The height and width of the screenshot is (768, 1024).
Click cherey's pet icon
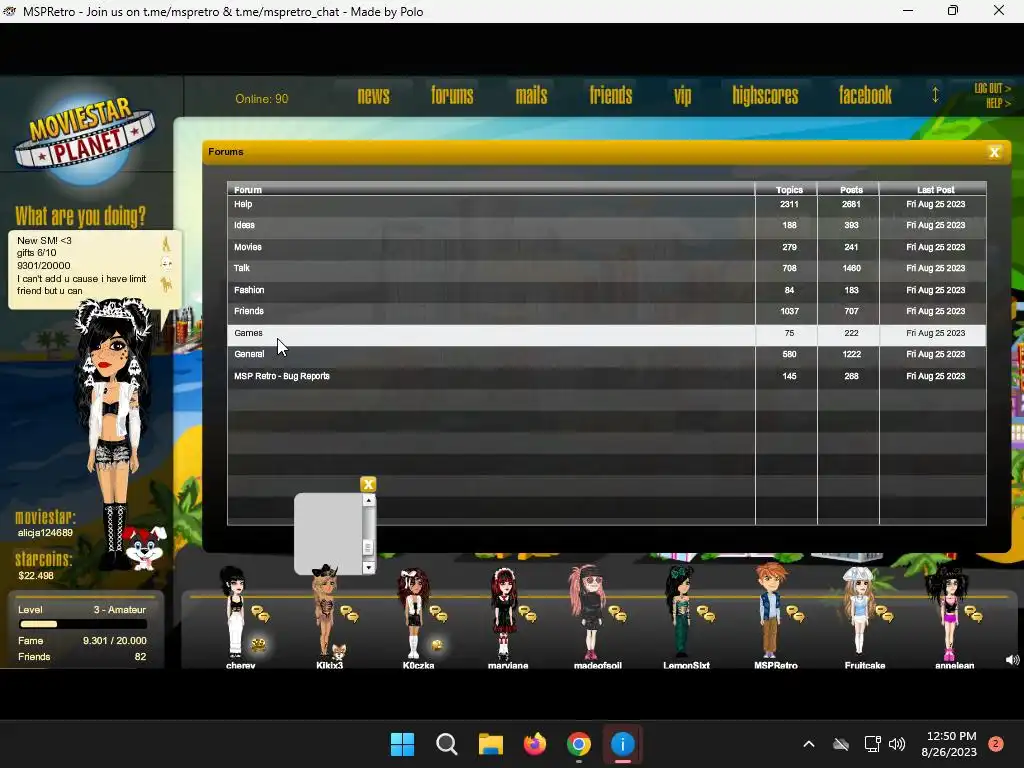coord(259,645)
